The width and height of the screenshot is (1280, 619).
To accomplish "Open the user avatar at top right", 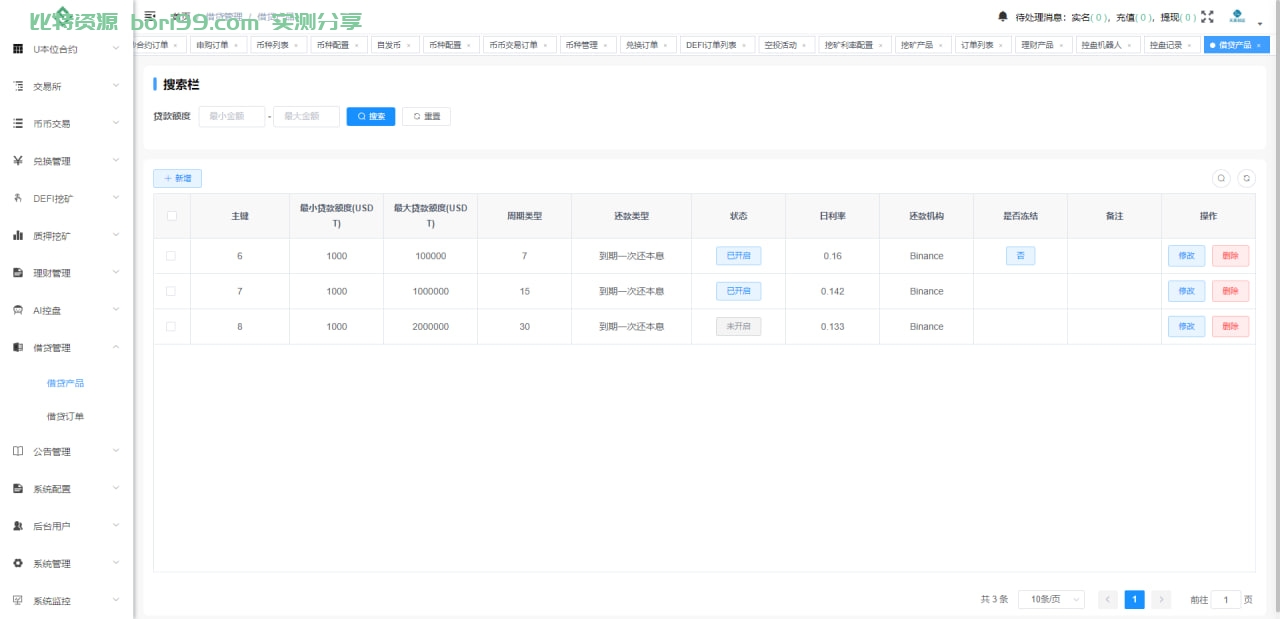I will 1237,17.
